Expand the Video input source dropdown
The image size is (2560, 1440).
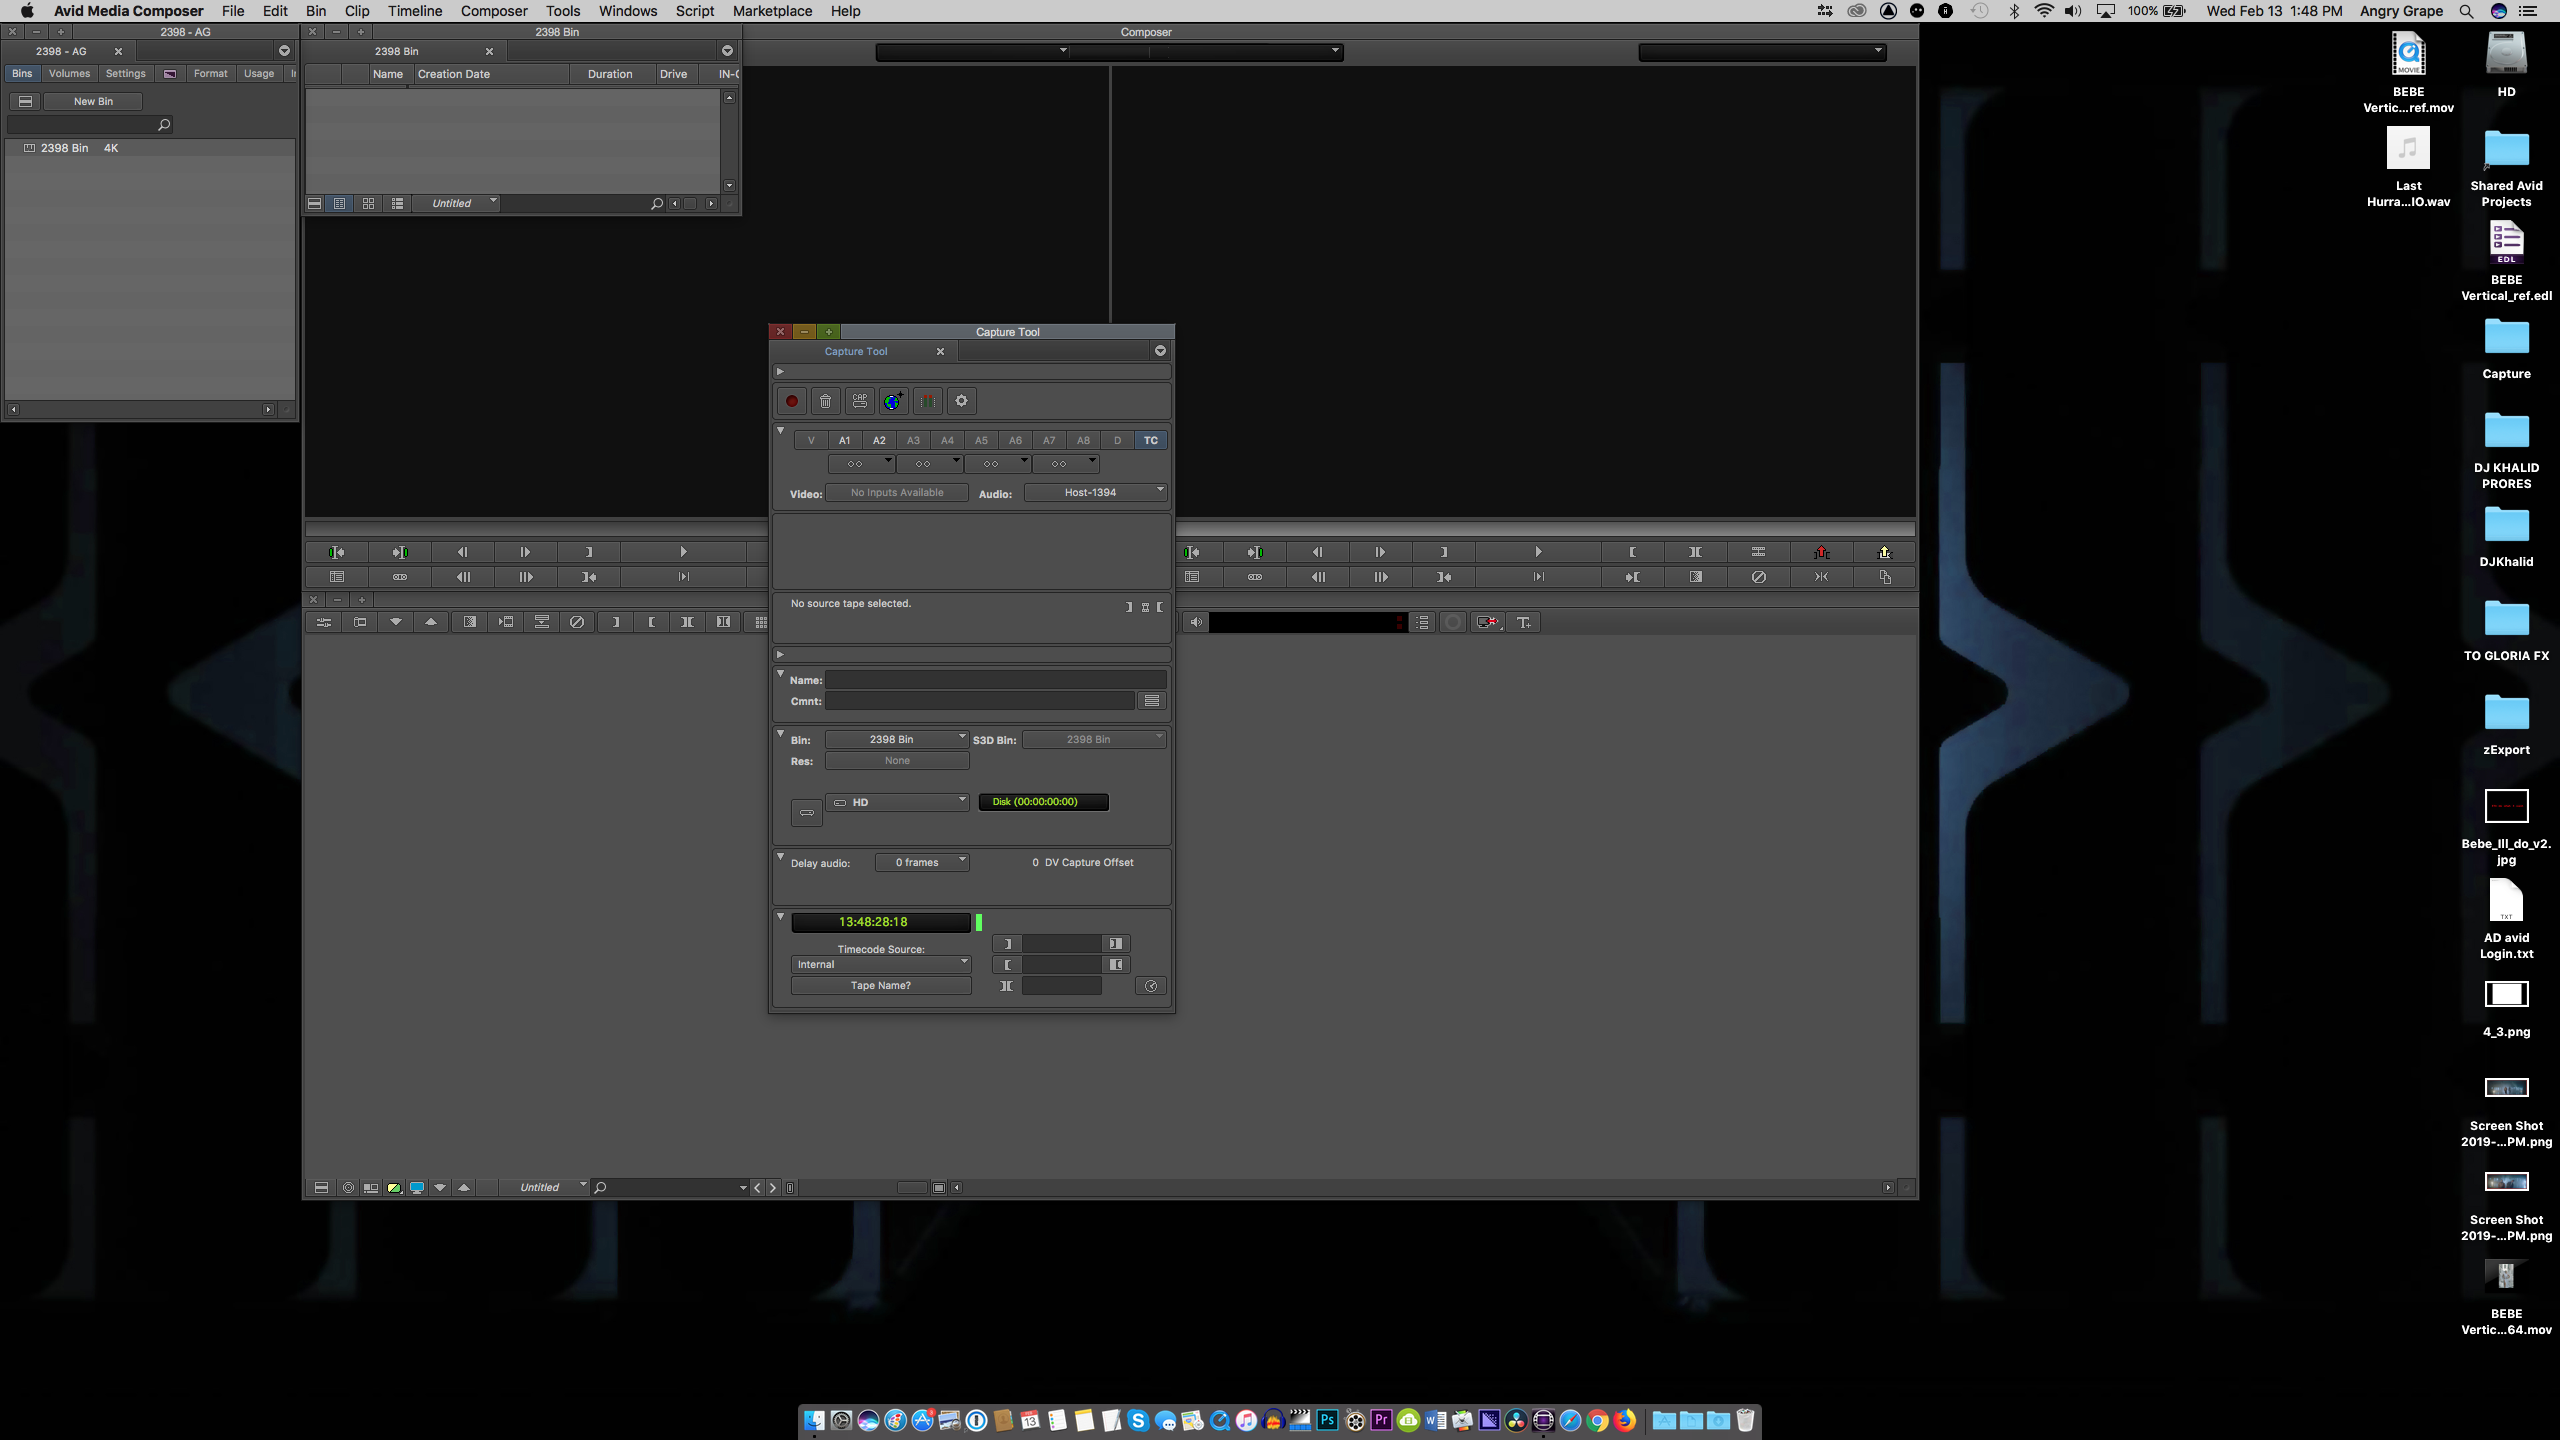point(898,492)
